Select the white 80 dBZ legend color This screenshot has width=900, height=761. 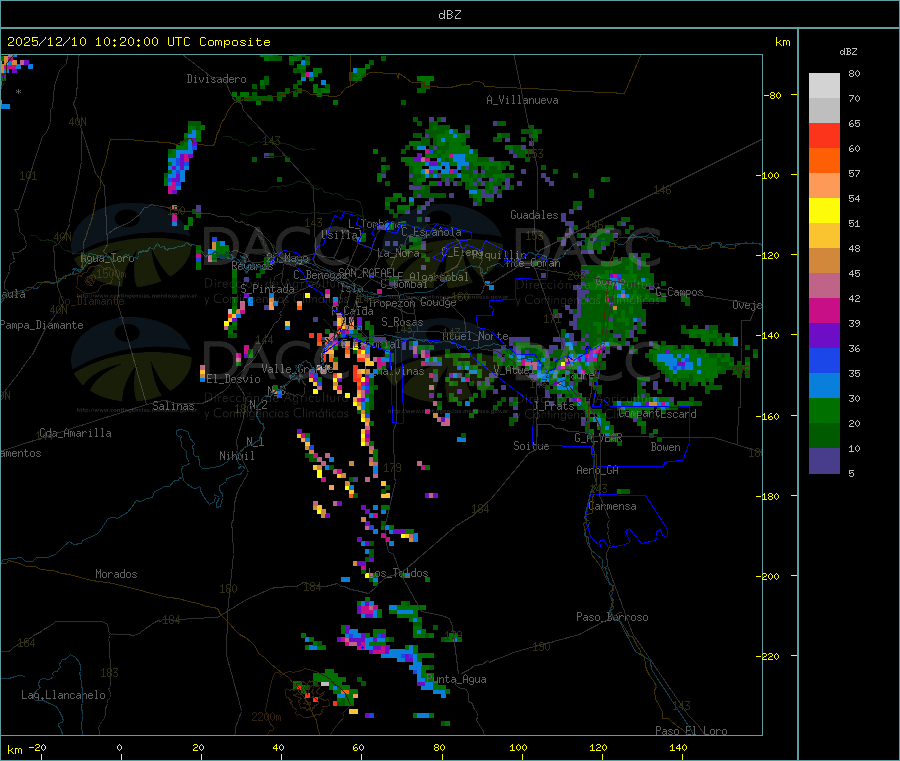click(824, 86)
